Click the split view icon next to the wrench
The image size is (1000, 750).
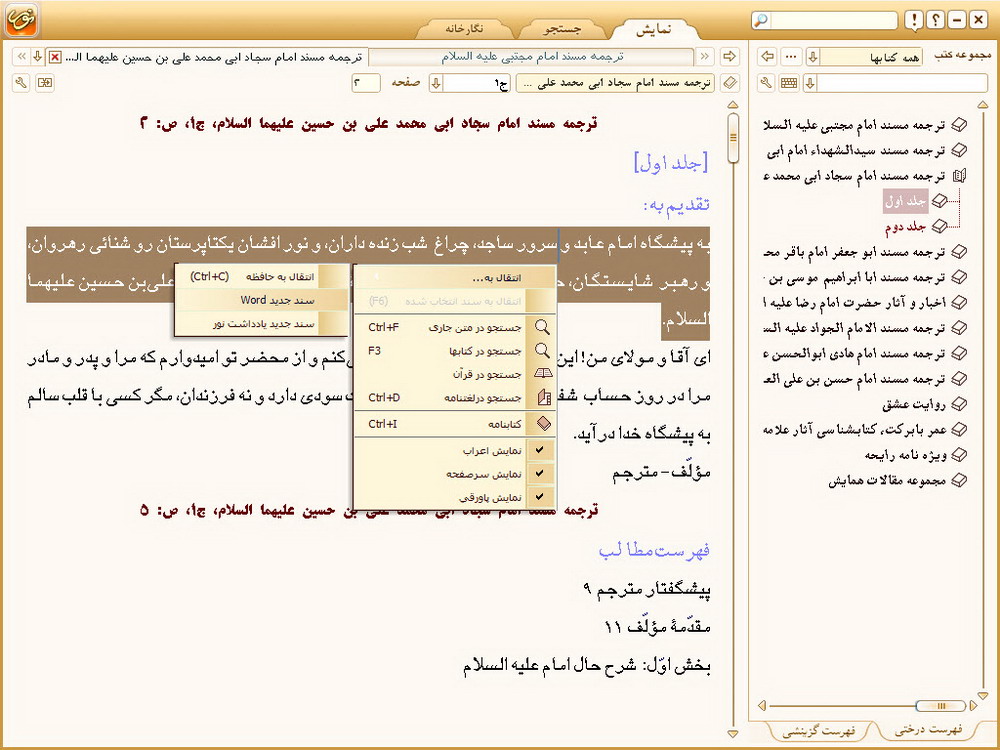45,83
